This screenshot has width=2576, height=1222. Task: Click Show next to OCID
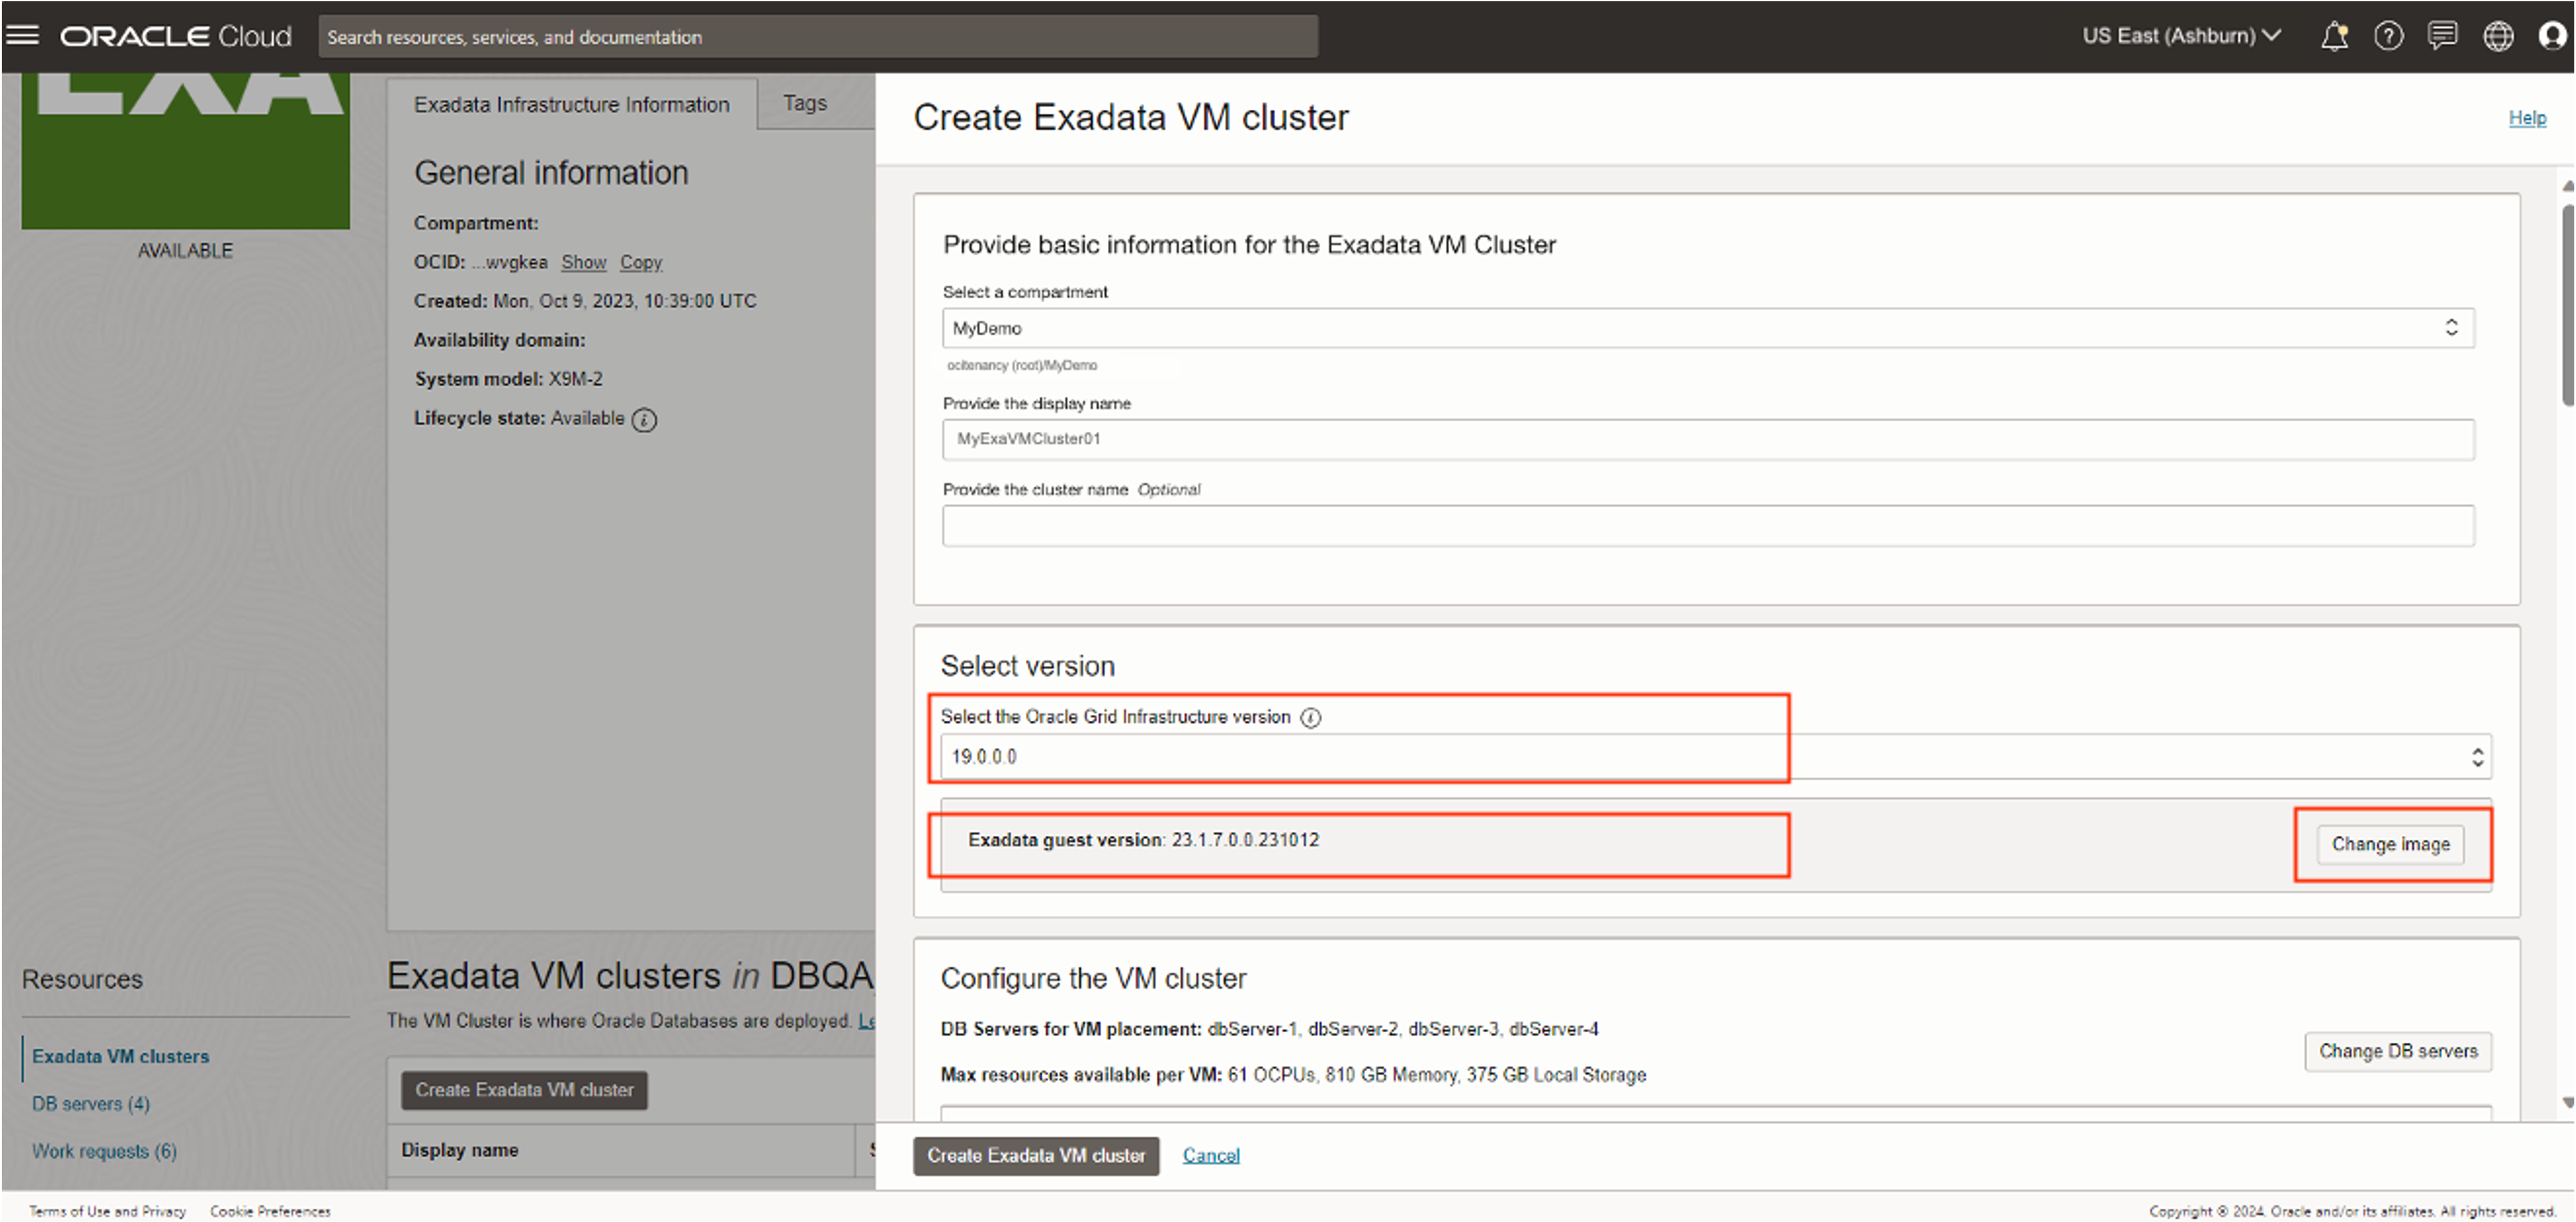[x=584, y=262]
